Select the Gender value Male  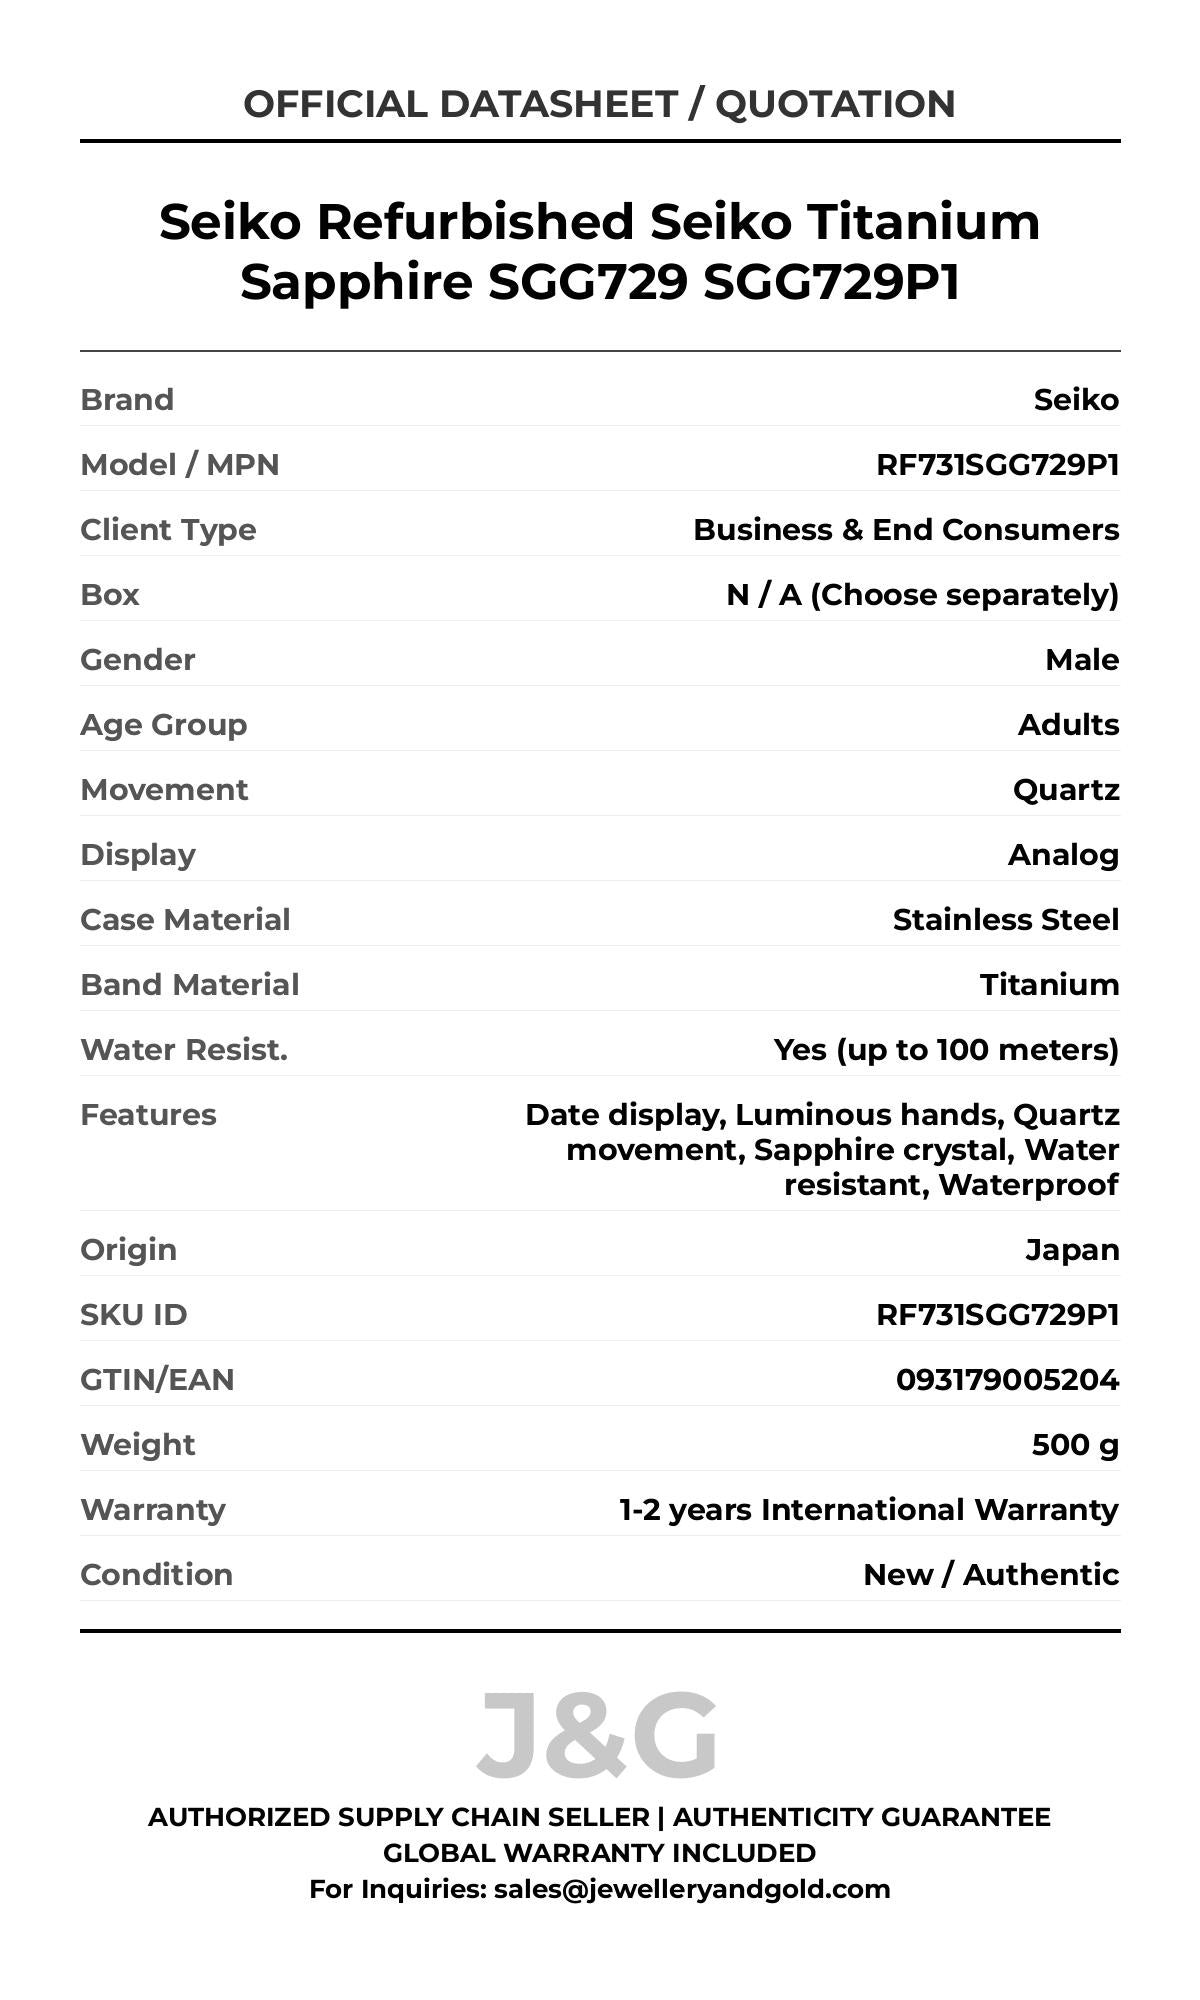coord(1082,660)
